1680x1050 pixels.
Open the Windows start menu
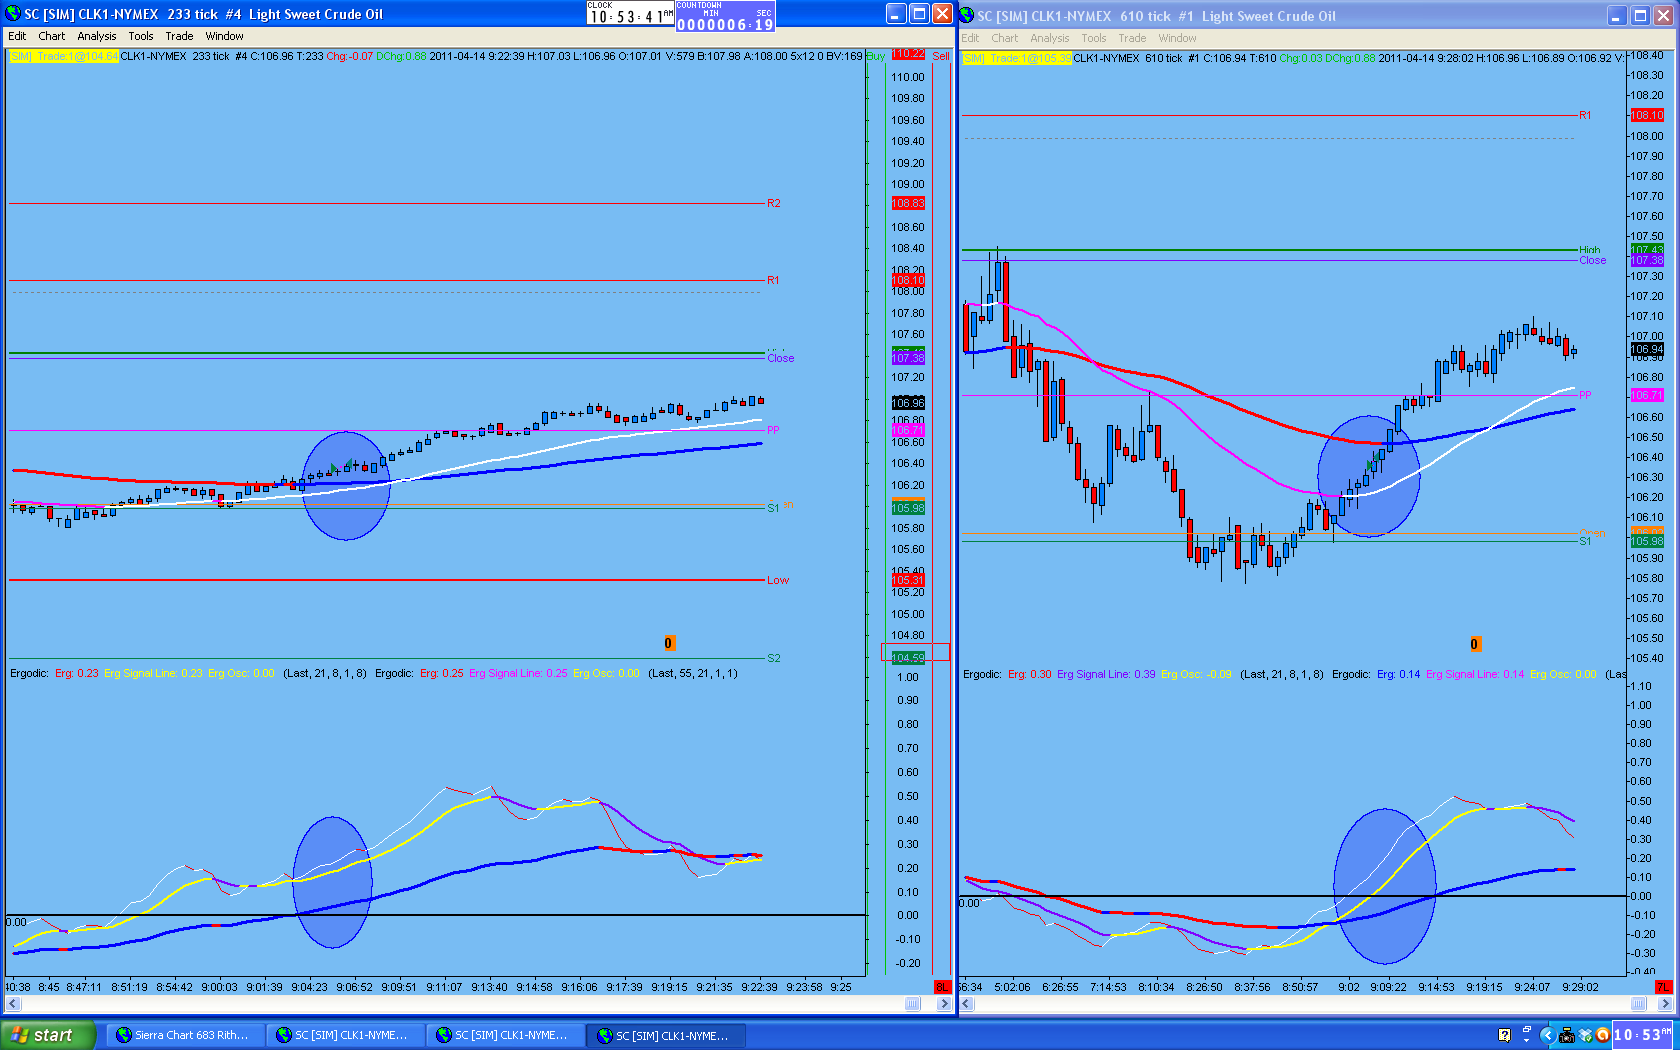tap(47, 1035)
